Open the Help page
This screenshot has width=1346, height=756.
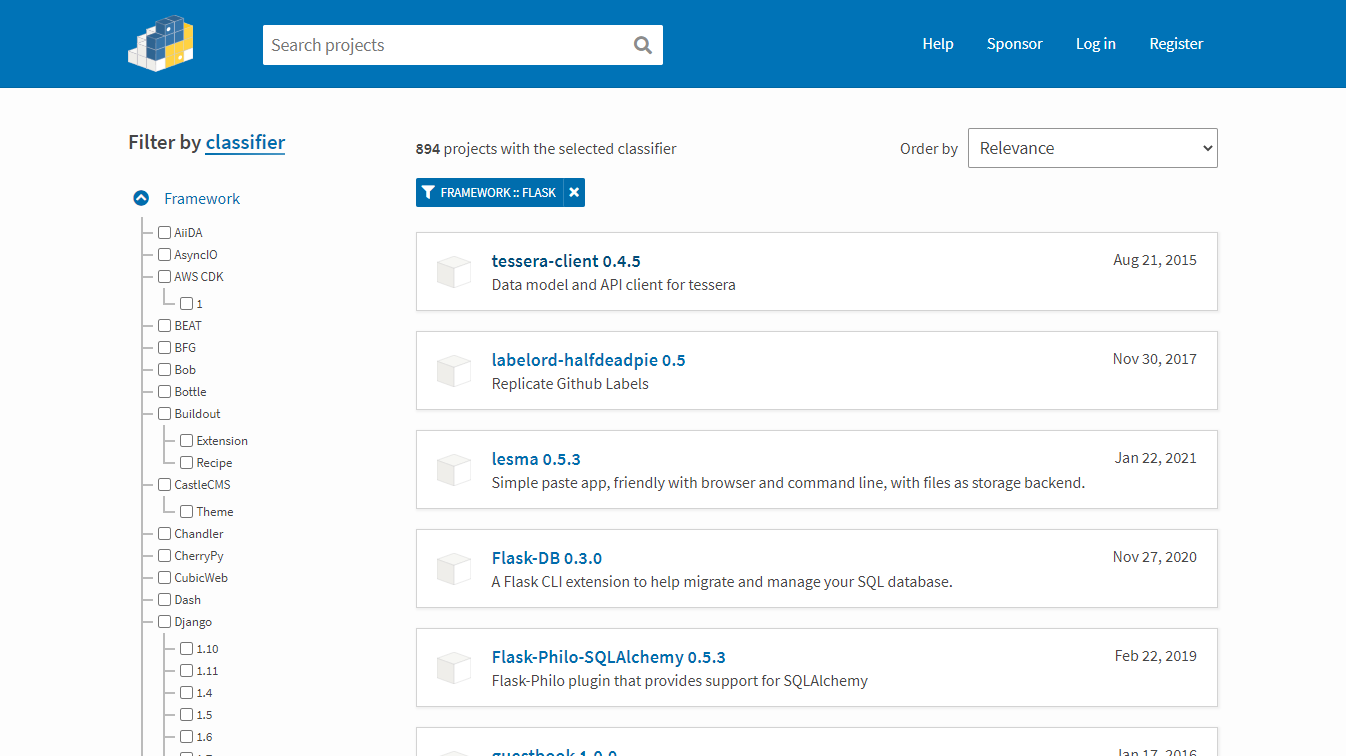click(938, 43)
